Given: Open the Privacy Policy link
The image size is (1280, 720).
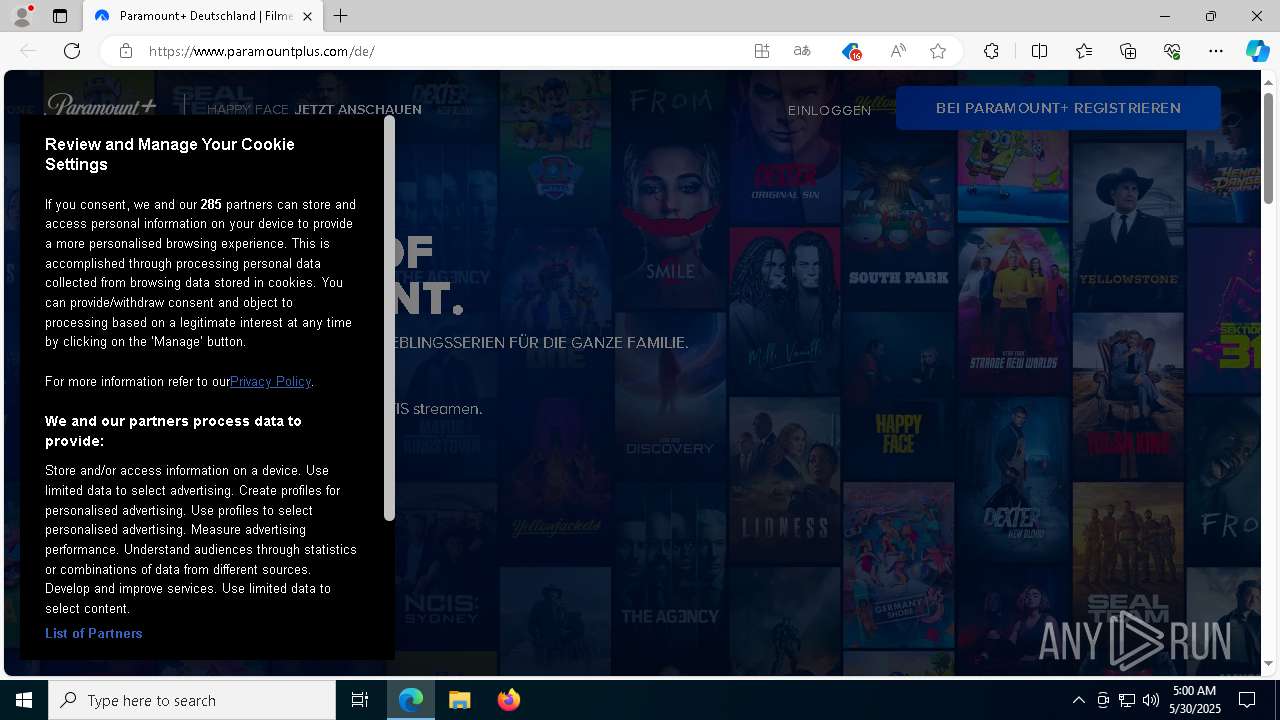Looking at the screenshot, I should pyautogui.click(x=270, y=381).
